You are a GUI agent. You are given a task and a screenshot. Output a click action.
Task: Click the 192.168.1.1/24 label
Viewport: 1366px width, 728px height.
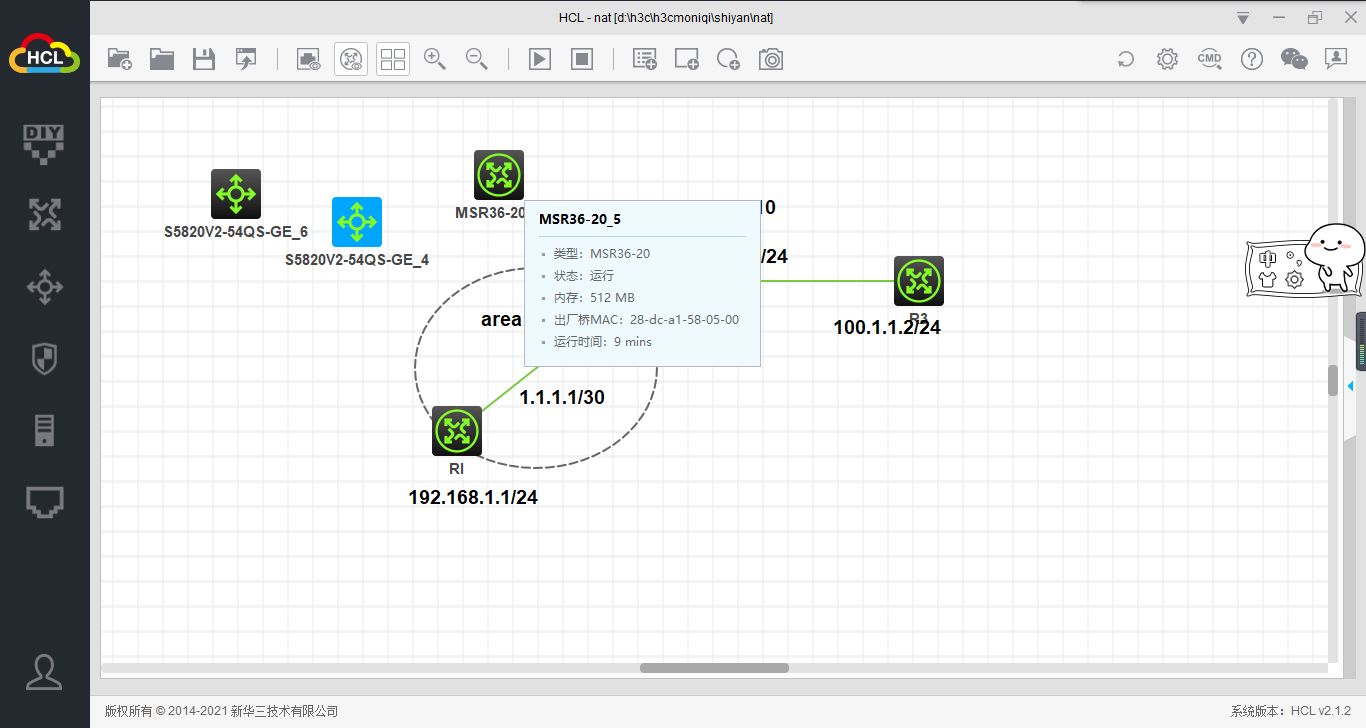(473, 497)
